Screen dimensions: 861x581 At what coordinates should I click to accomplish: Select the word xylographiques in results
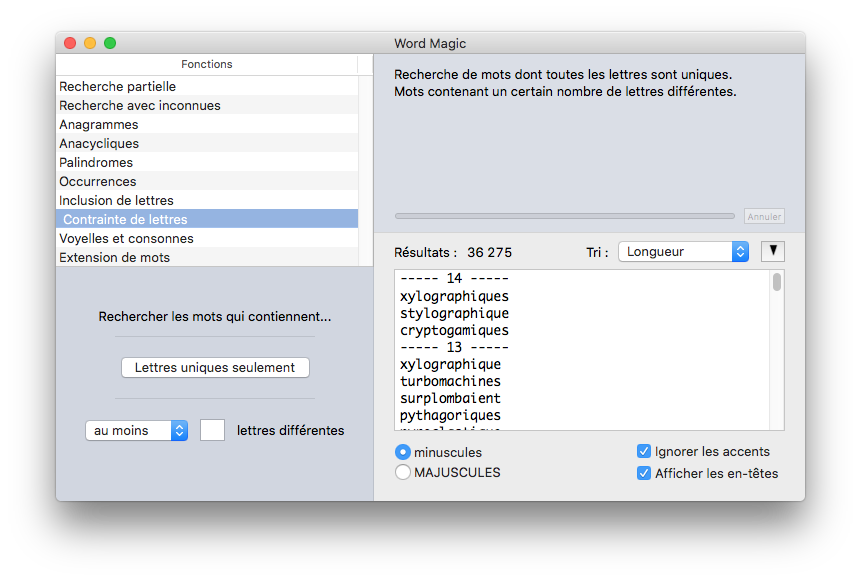coord(454,296)
